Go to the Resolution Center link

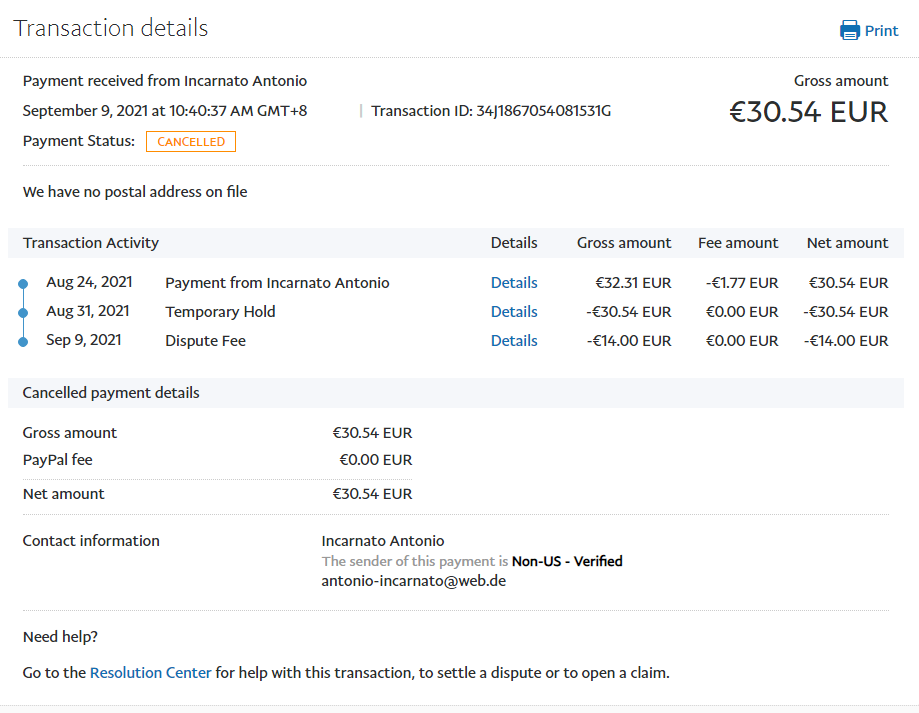[151, 673]
